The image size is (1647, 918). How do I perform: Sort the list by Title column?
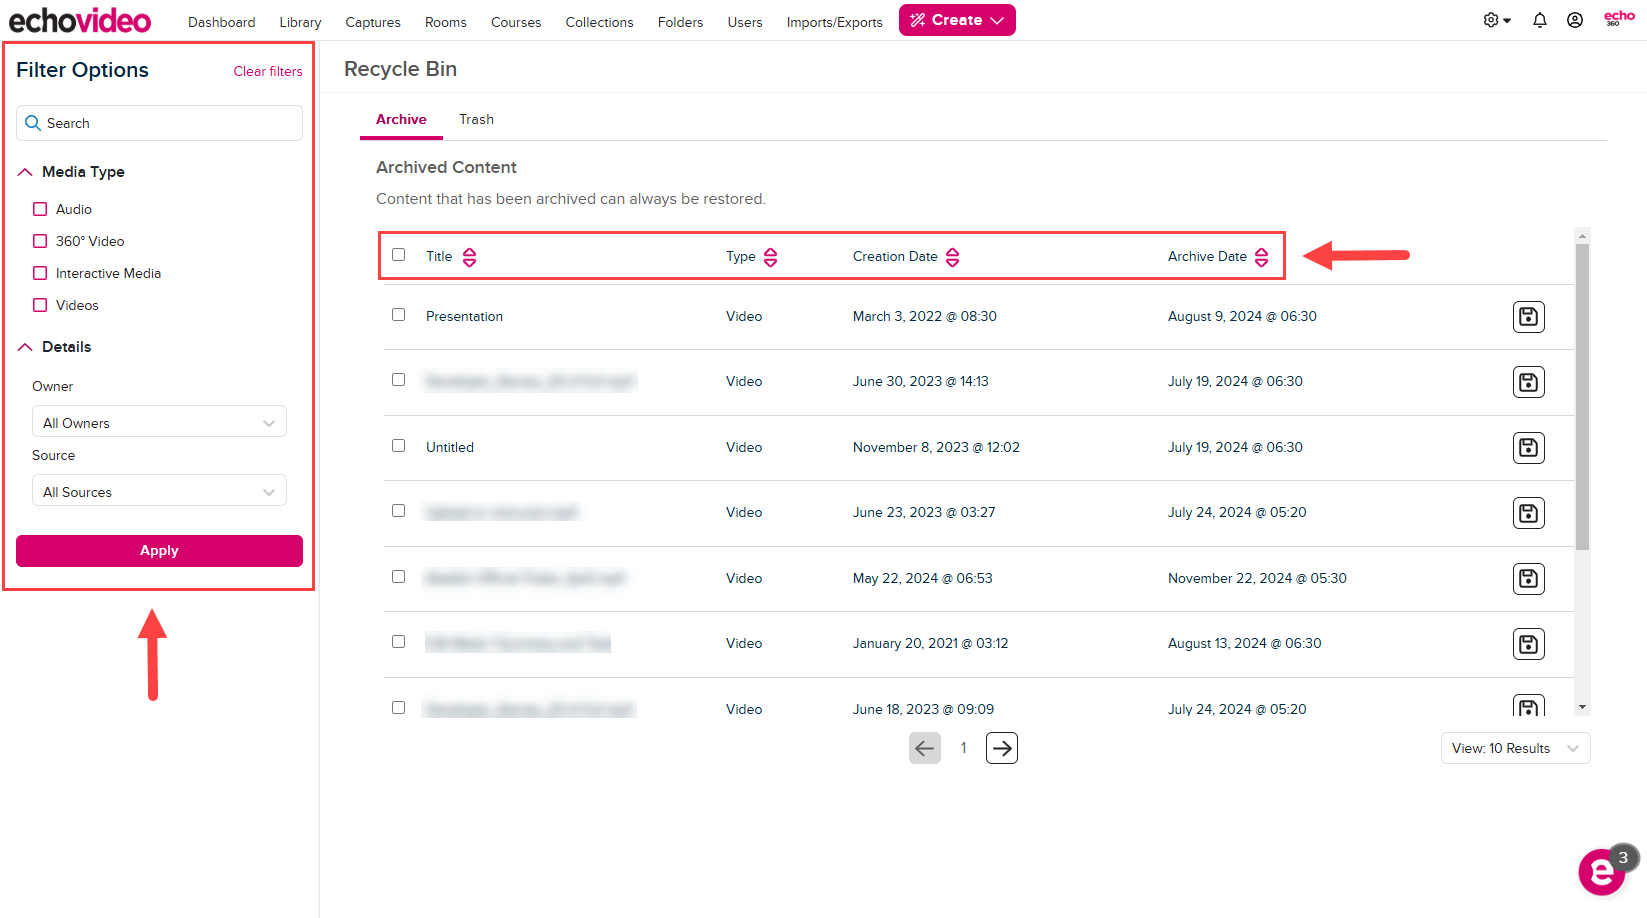pos(469,257)
